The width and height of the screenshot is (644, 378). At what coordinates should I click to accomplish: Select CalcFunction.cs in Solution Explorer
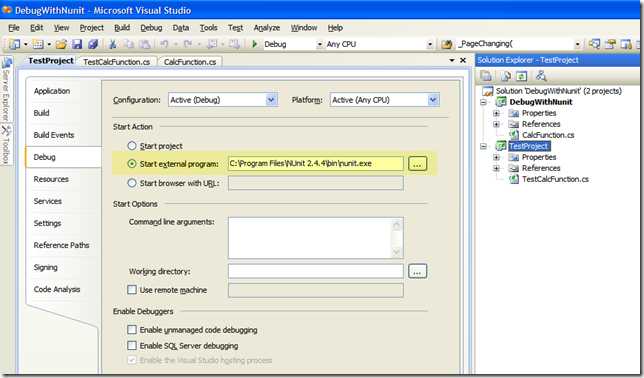[548, 135]
